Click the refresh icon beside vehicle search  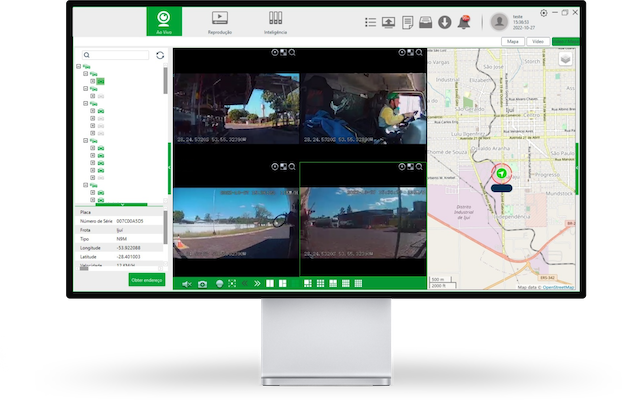160,55
